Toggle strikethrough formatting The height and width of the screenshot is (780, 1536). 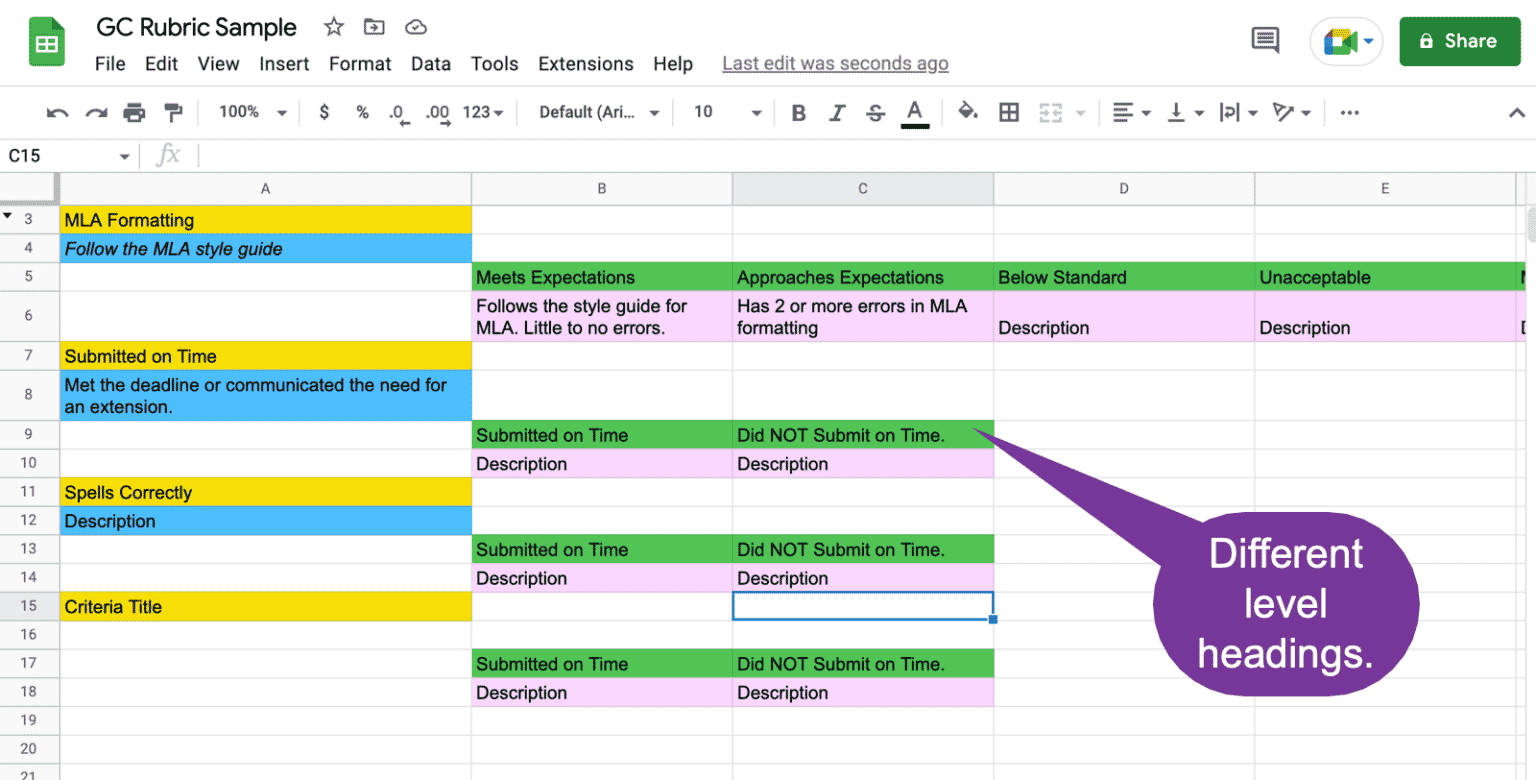[875, 112]
